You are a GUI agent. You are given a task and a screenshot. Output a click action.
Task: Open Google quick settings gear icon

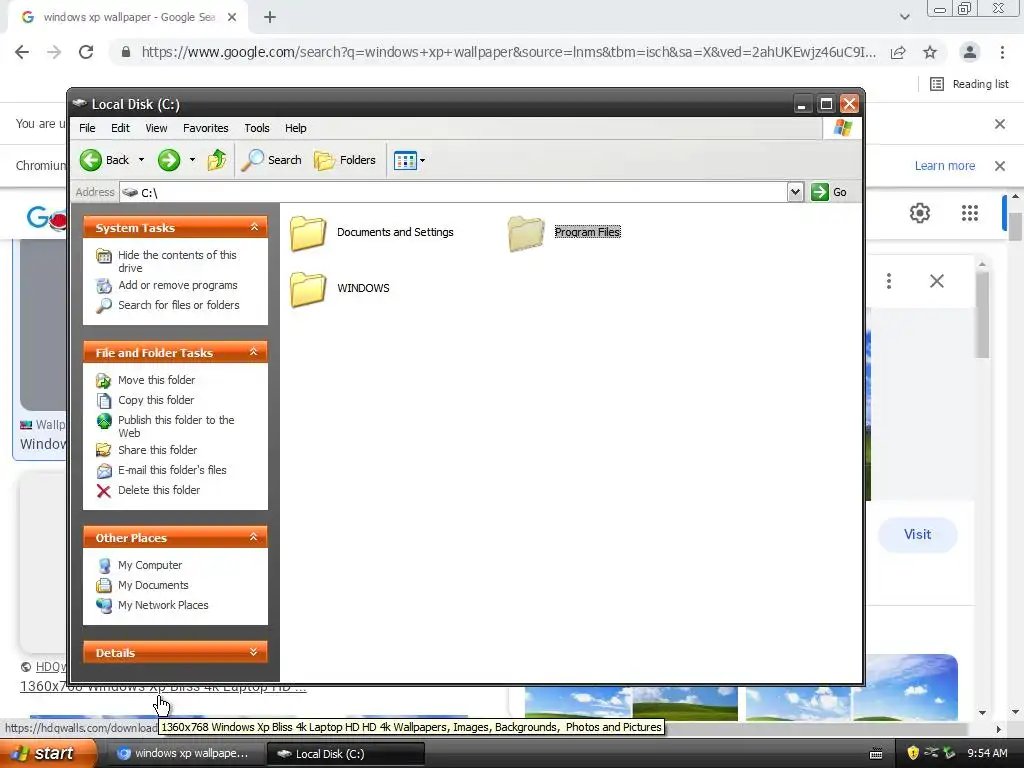pyautogui.click(x=920, y=213)
